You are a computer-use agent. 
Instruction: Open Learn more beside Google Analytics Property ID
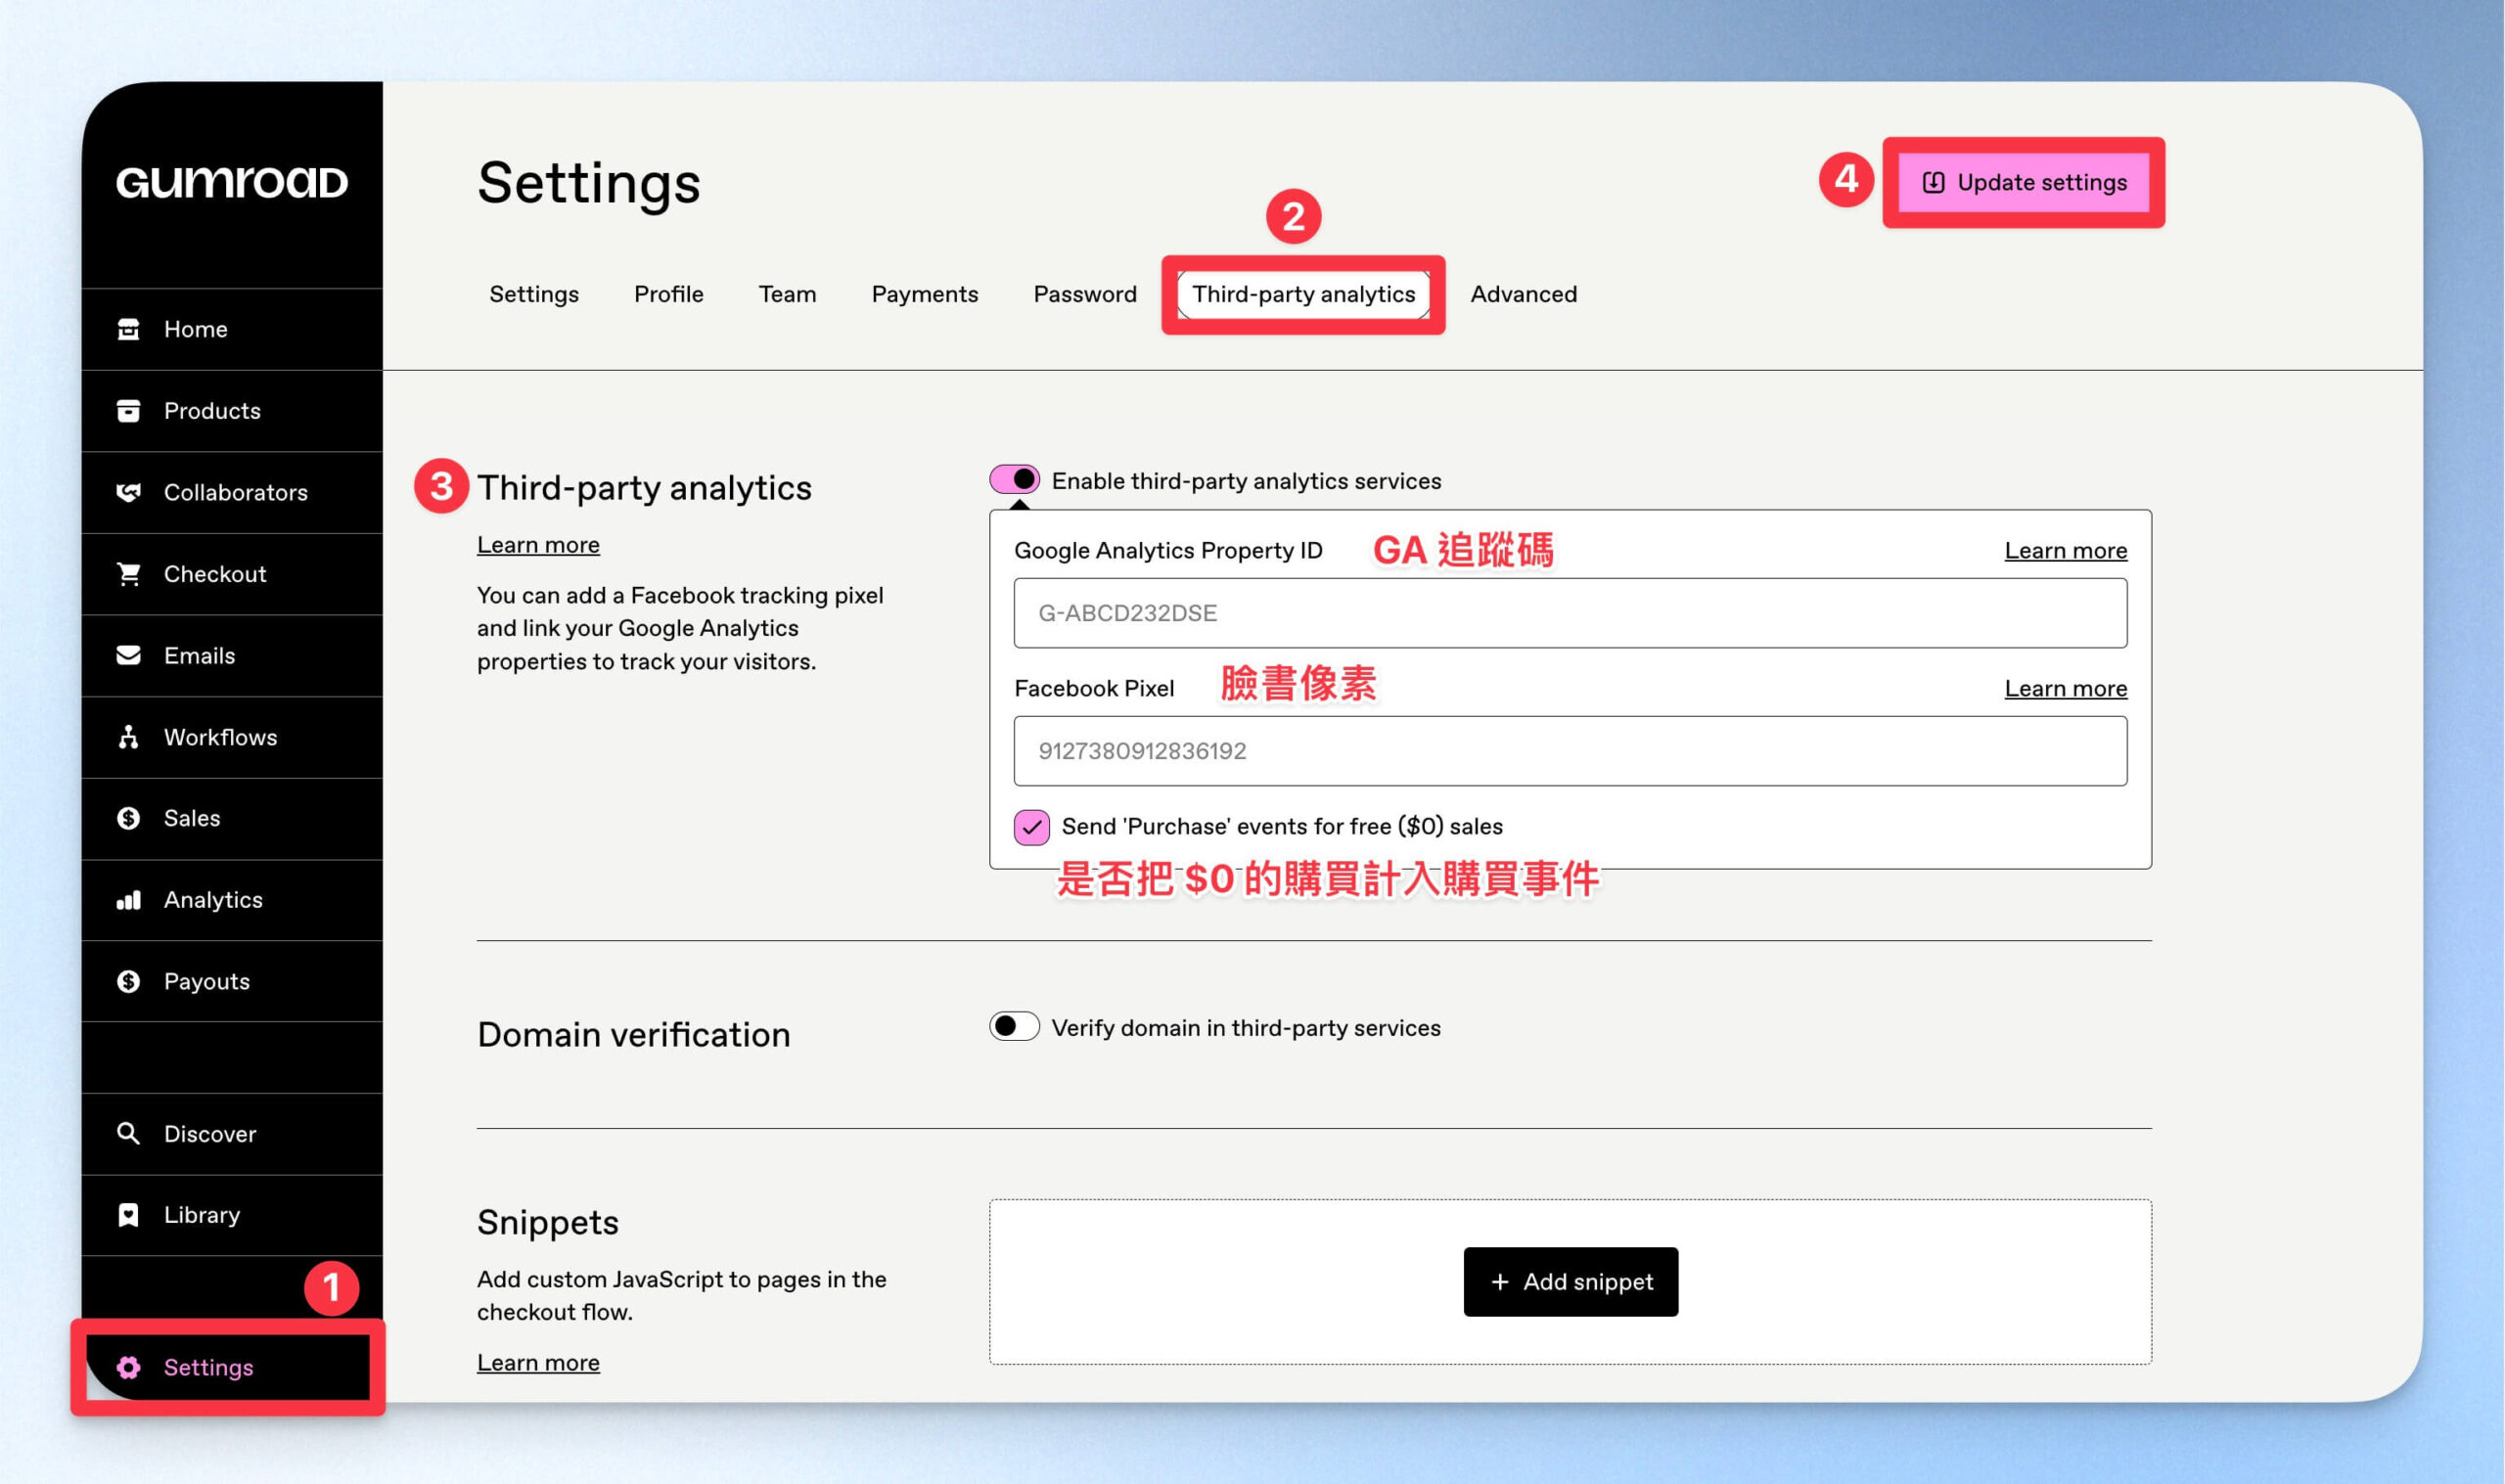click(2065, 551)
